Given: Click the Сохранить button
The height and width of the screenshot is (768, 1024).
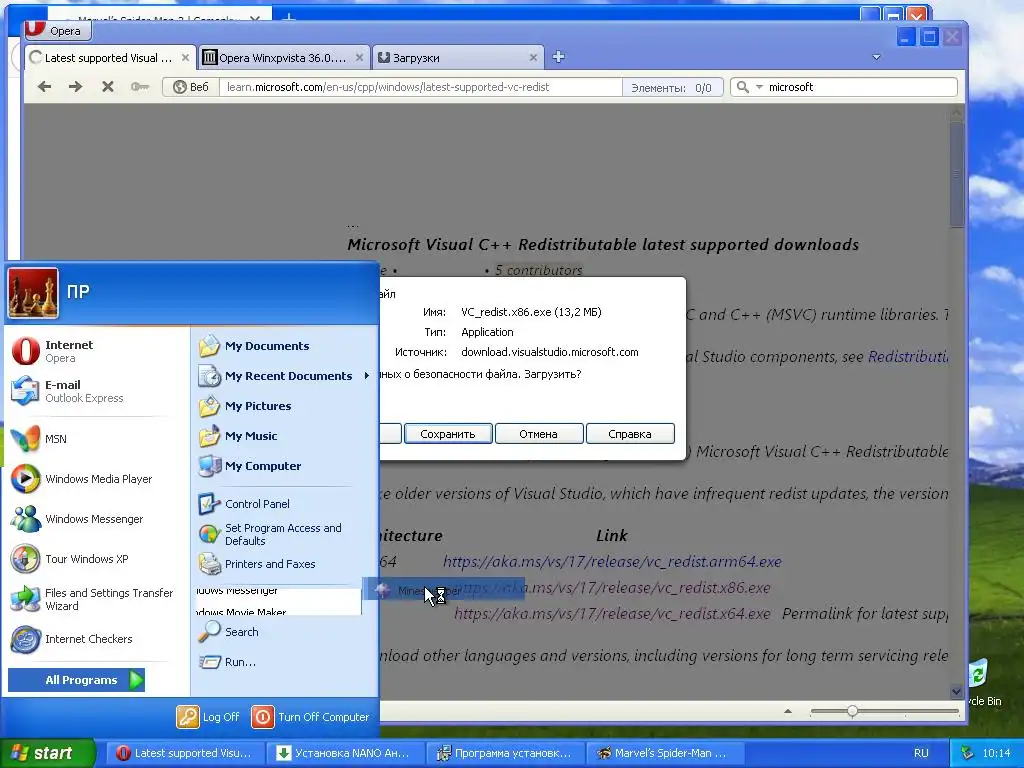Looking at the screenshot, I should click(447, 434).
